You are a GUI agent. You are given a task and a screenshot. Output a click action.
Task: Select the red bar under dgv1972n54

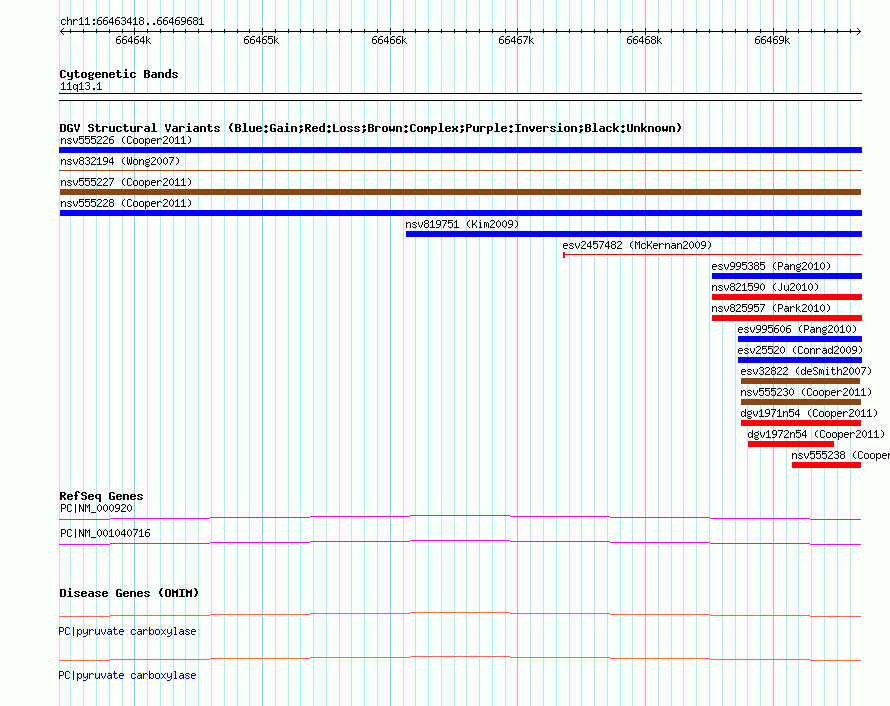pos(791,444)
